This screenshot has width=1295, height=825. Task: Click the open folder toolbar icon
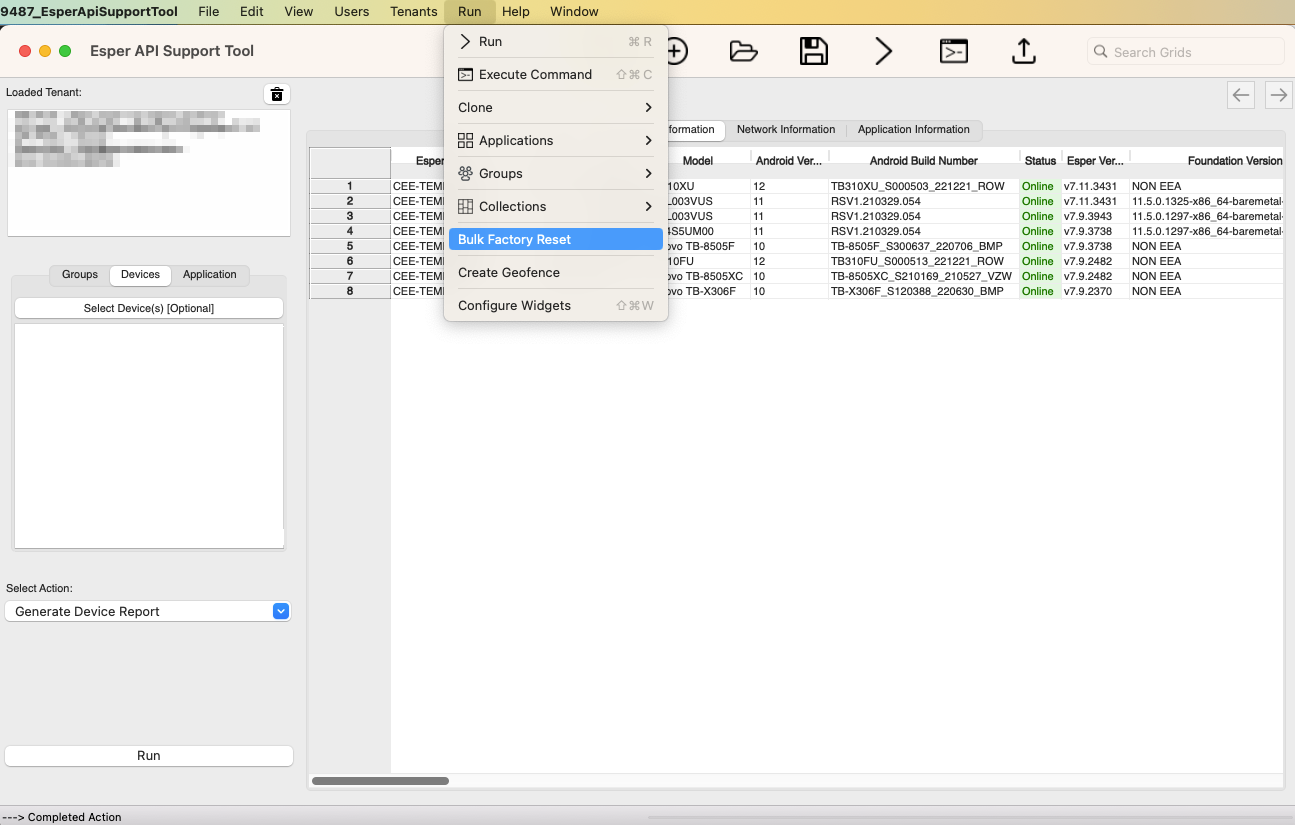coord(743,52)
